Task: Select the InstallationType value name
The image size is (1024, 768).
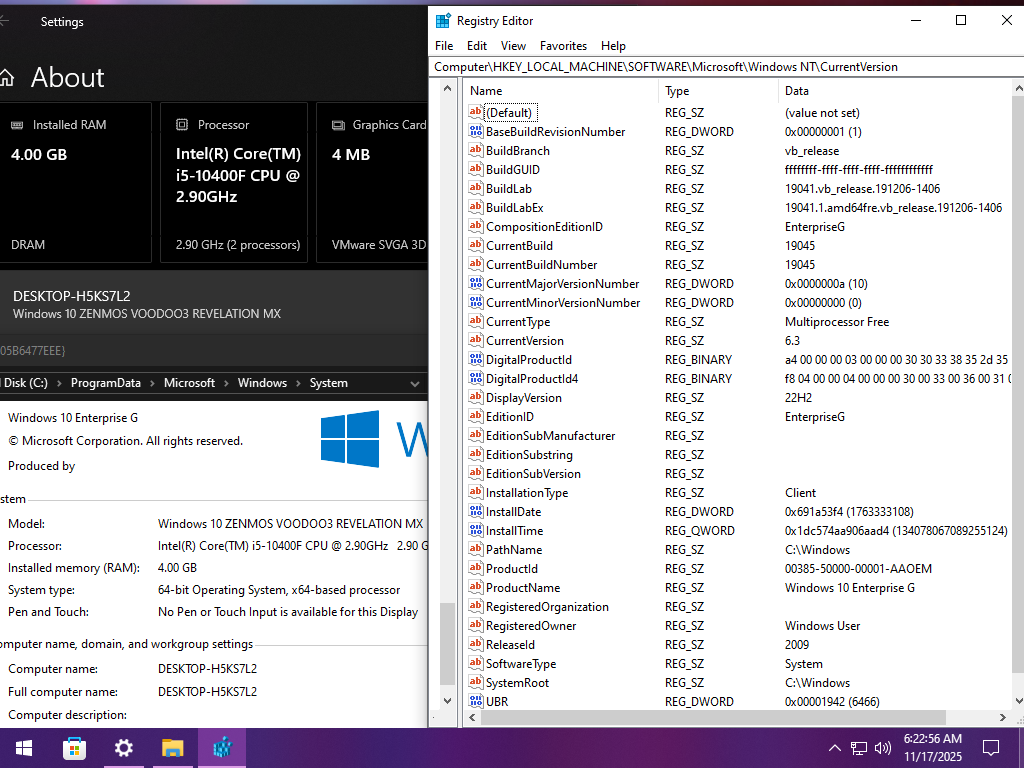Action: click(527, 492)
